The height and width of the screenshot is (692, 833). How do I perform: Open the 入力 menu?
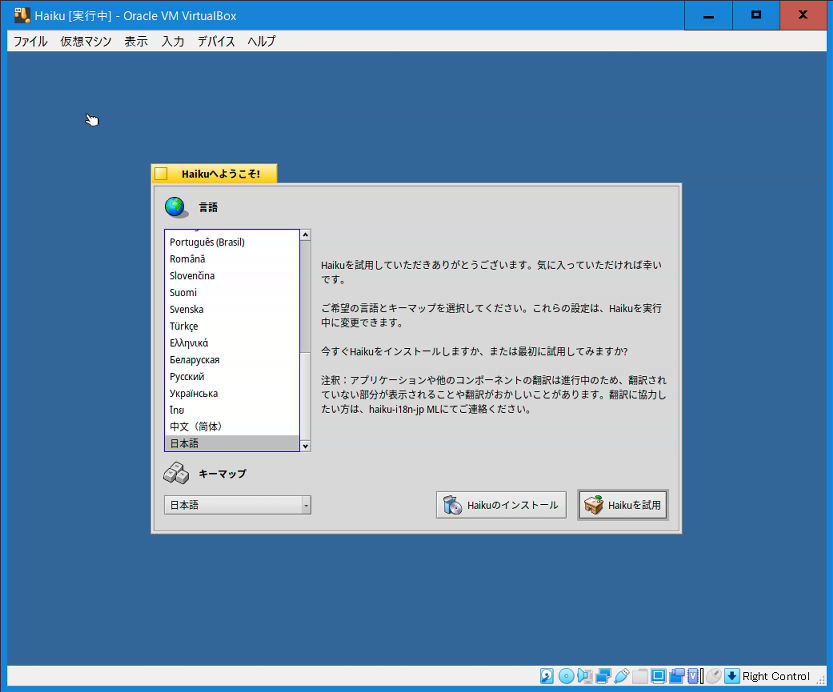coord(173,41)
